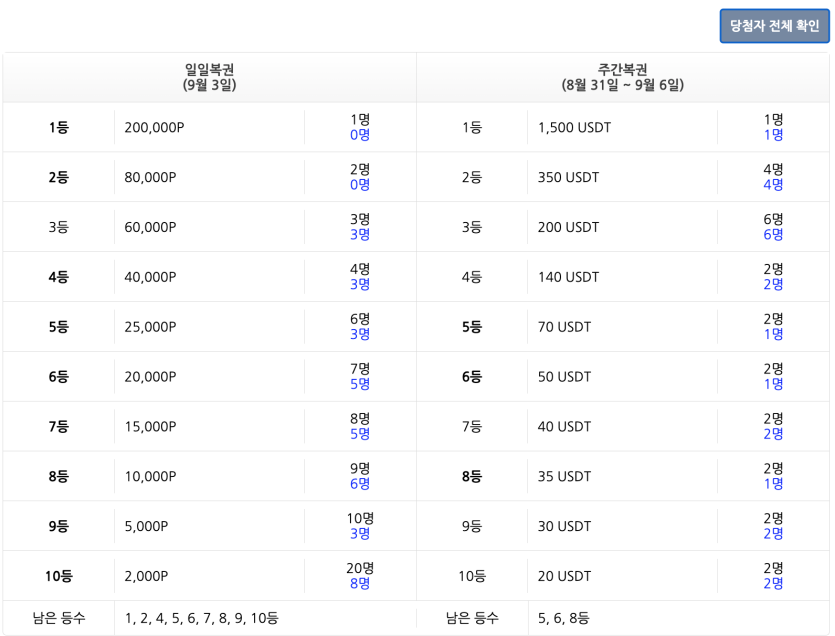Select the 8등 rank in 35 USDT row

tap(472, 477)
